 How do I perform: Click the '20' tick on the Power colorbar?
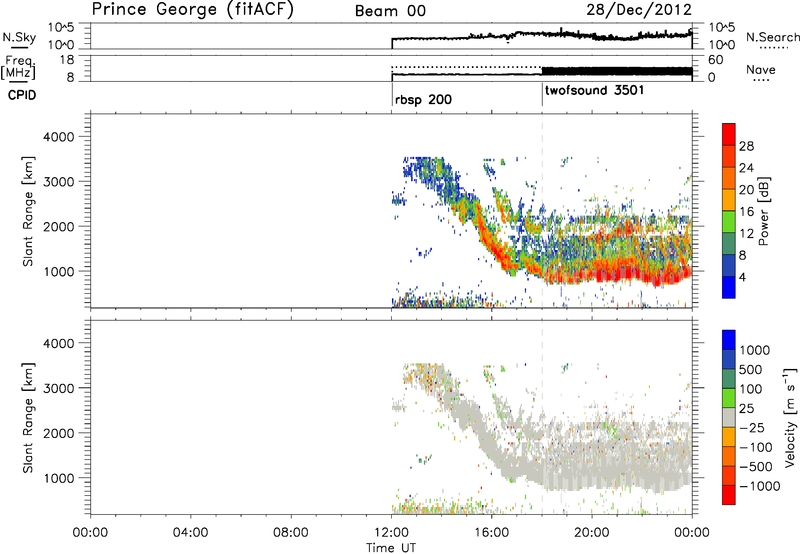pyautogui.click(x=746, y=190)
